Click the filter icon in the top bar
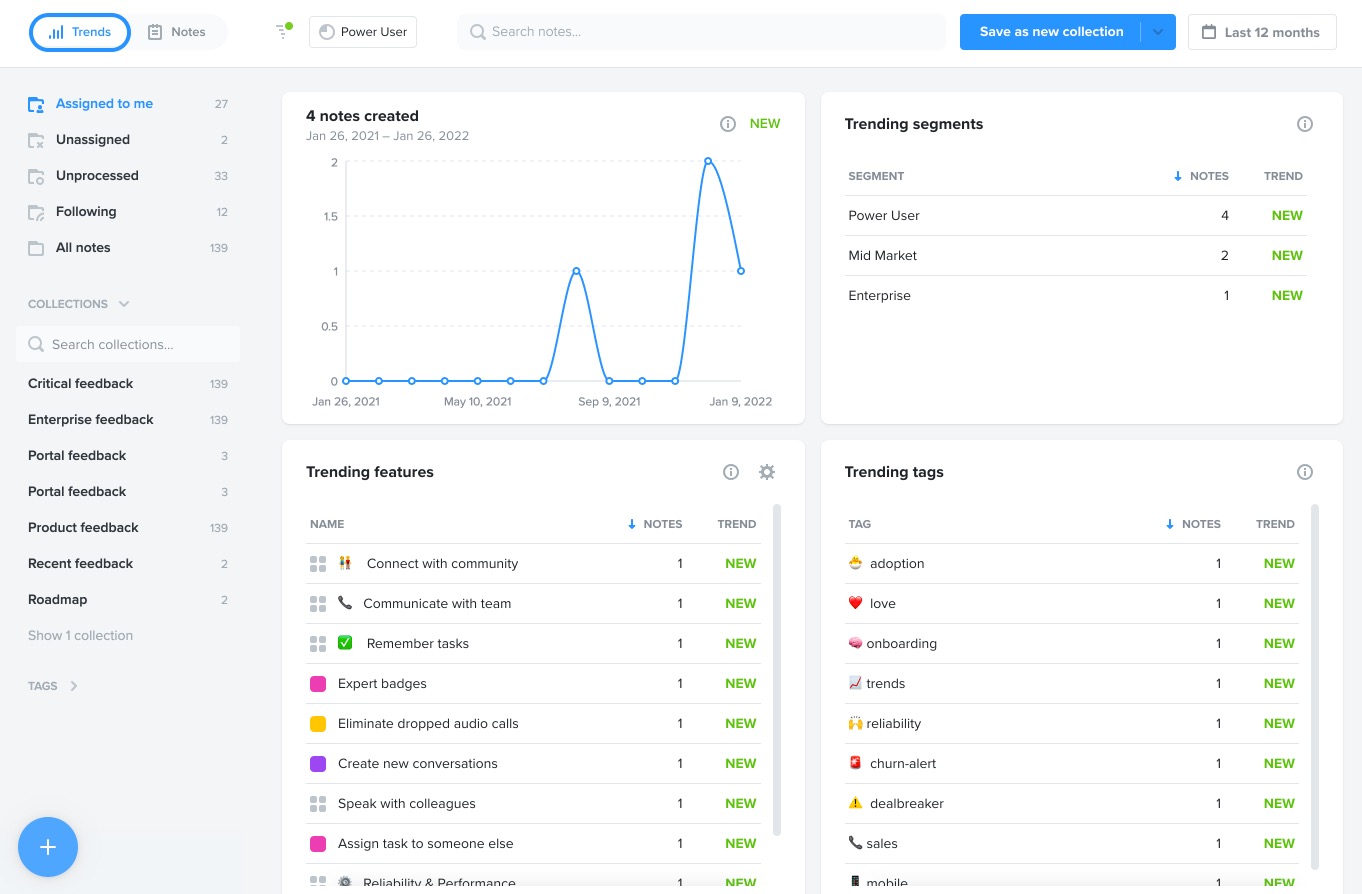 pyautogui.click(x=283, y=31)
